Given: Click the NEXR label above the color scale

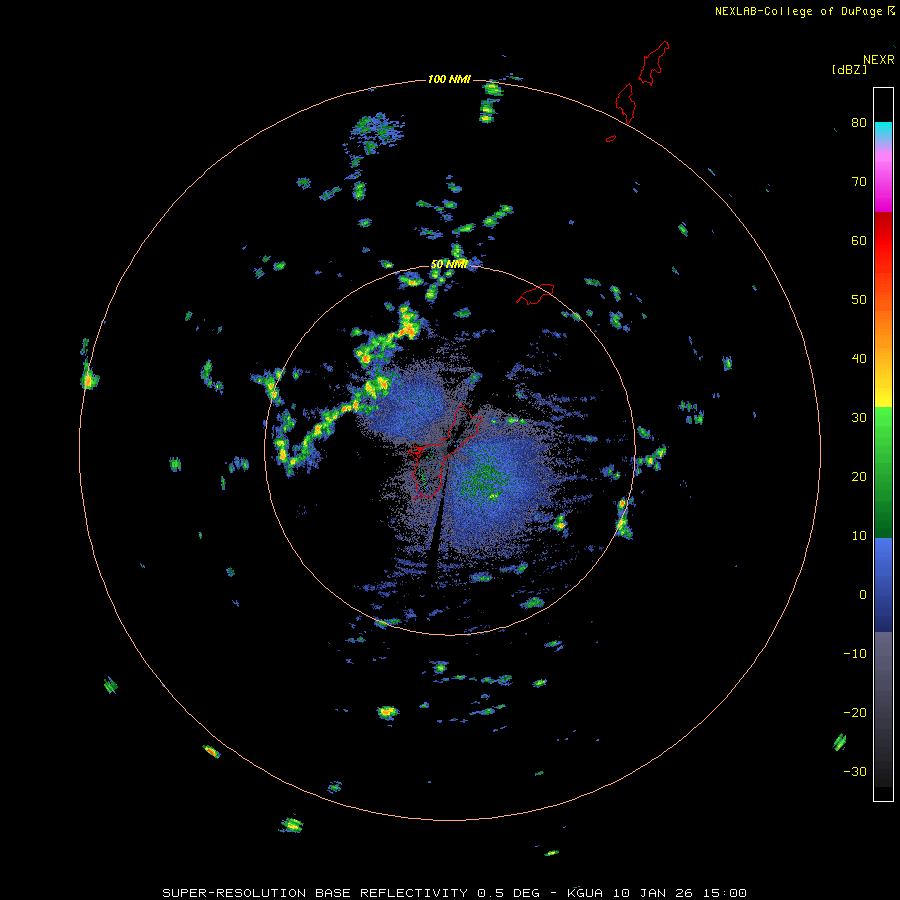Looking at the screenshot, I should (x=879, y=60).
